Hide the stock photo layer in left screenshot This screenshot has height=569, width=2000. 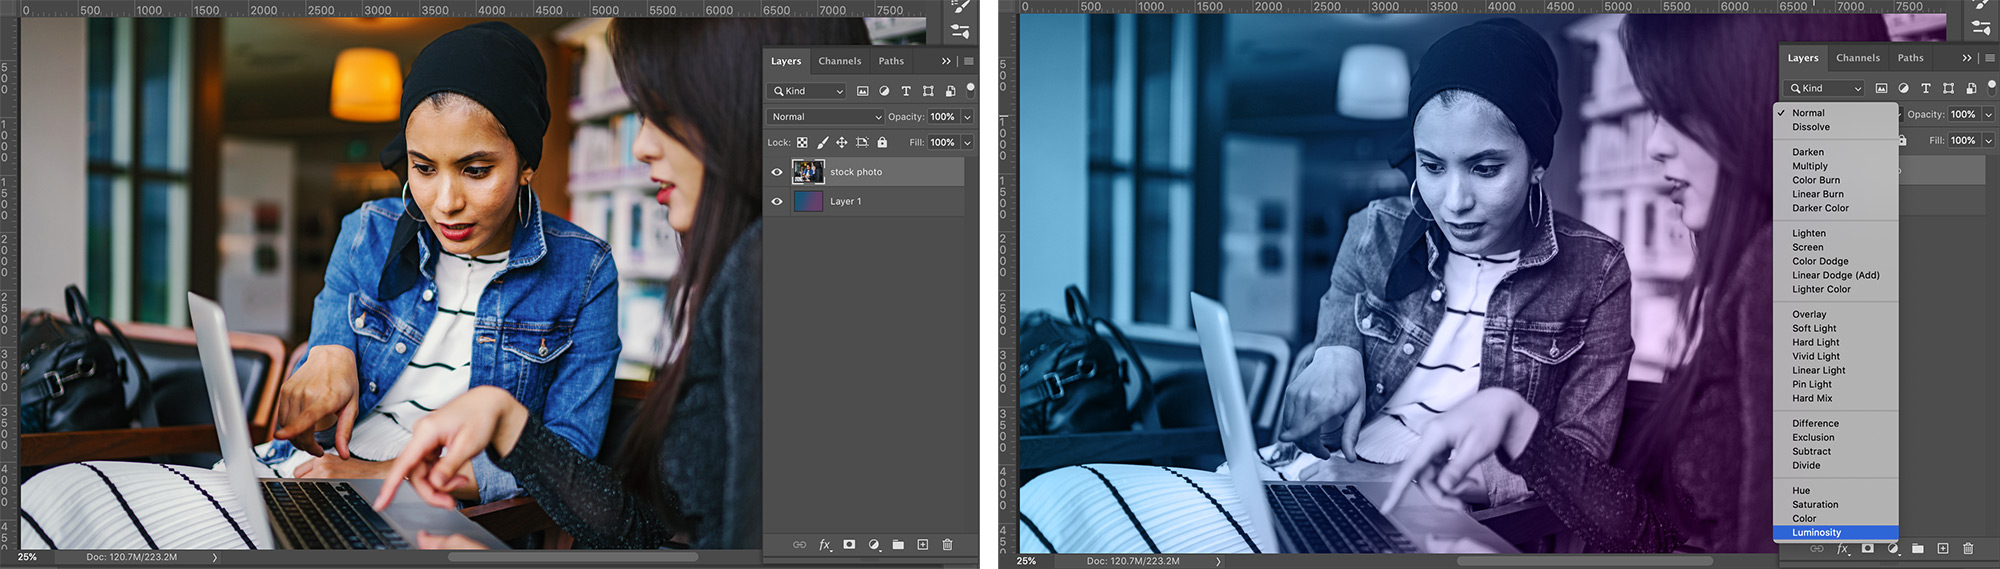pyautogui.click(x=777, y=172)
